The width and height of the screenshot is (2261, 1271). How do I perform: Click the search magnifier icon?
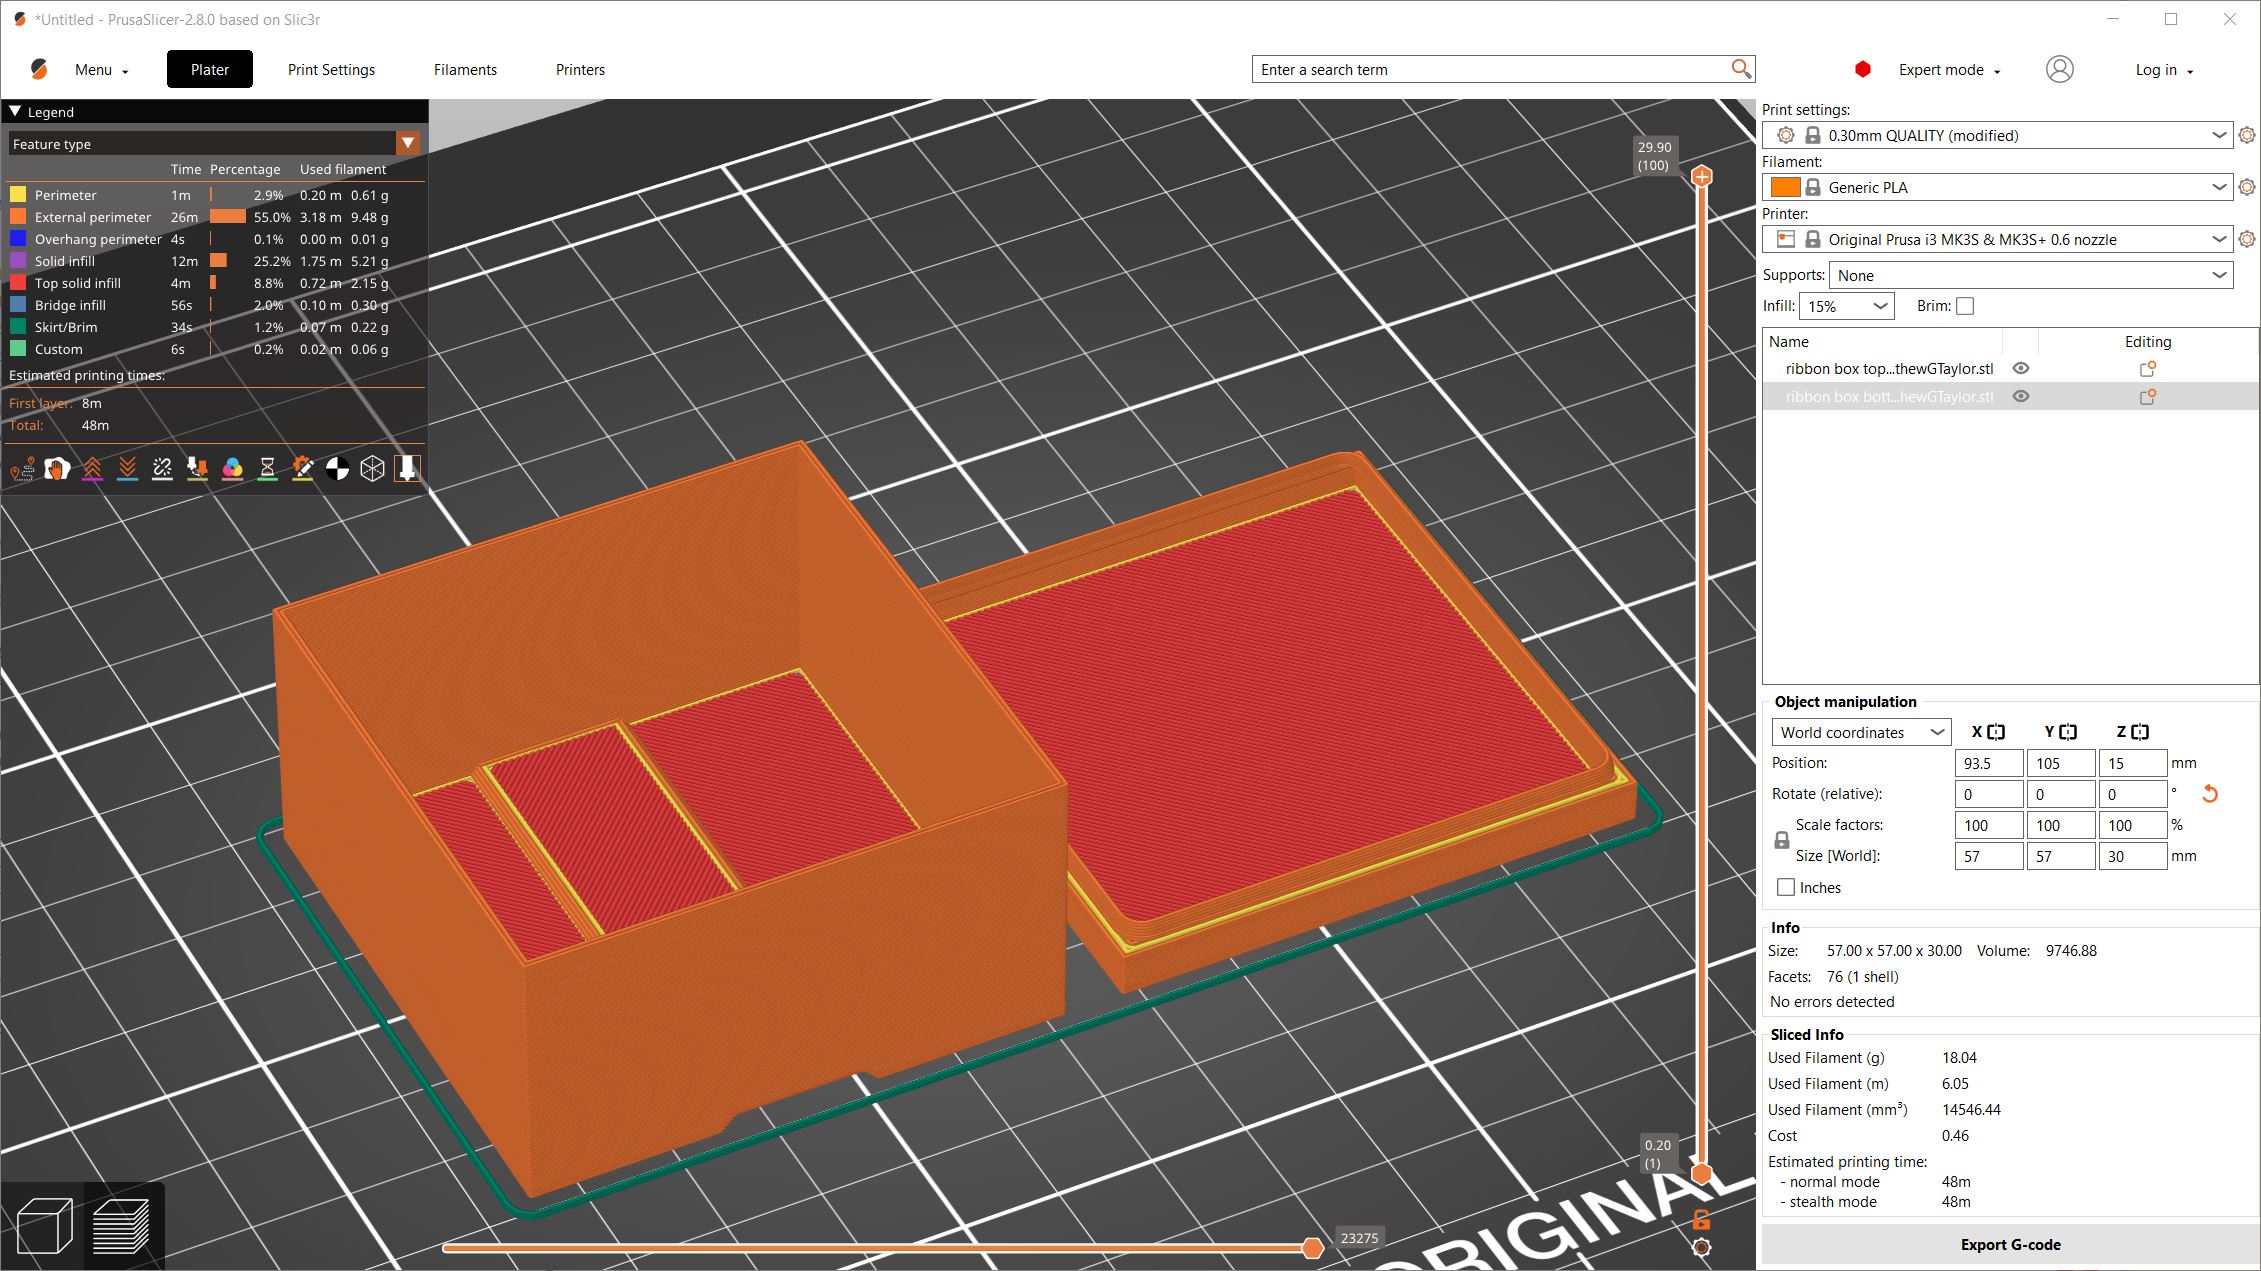(1741, 68)
